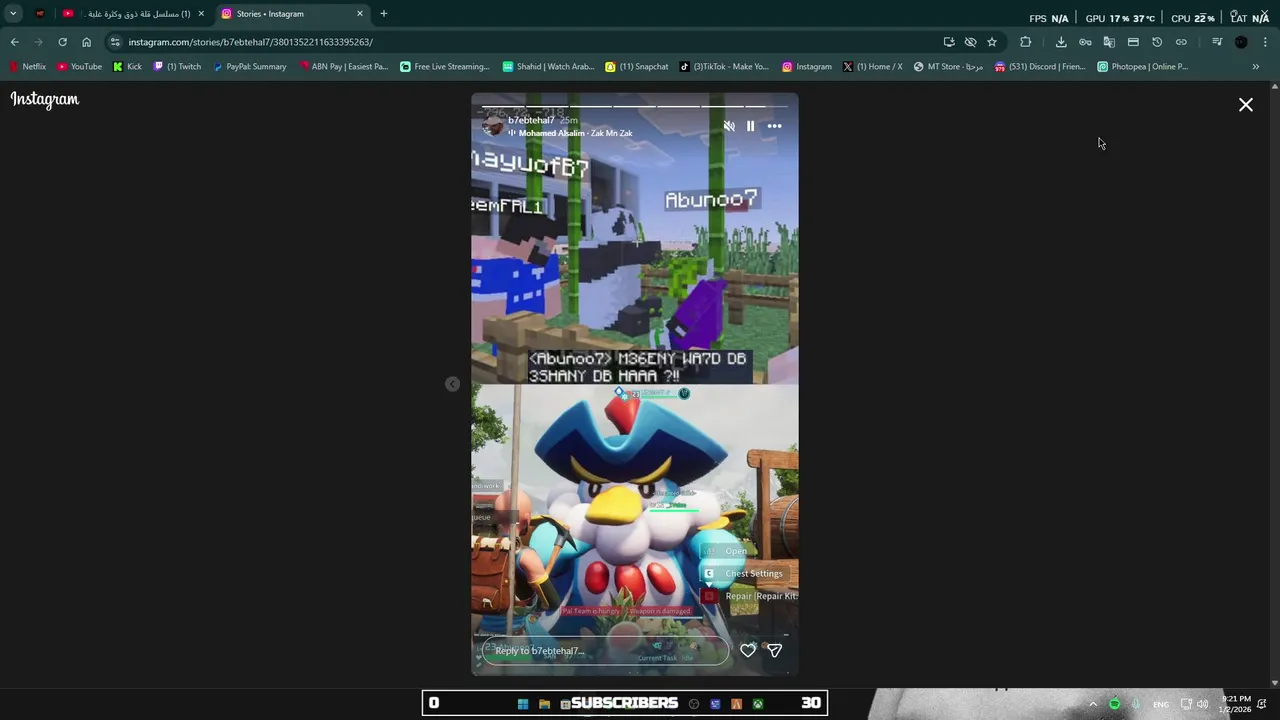Open the PayPal: Summary bookmark
The height and width of the screenshot is (720, 1280).
click(249, 67)
